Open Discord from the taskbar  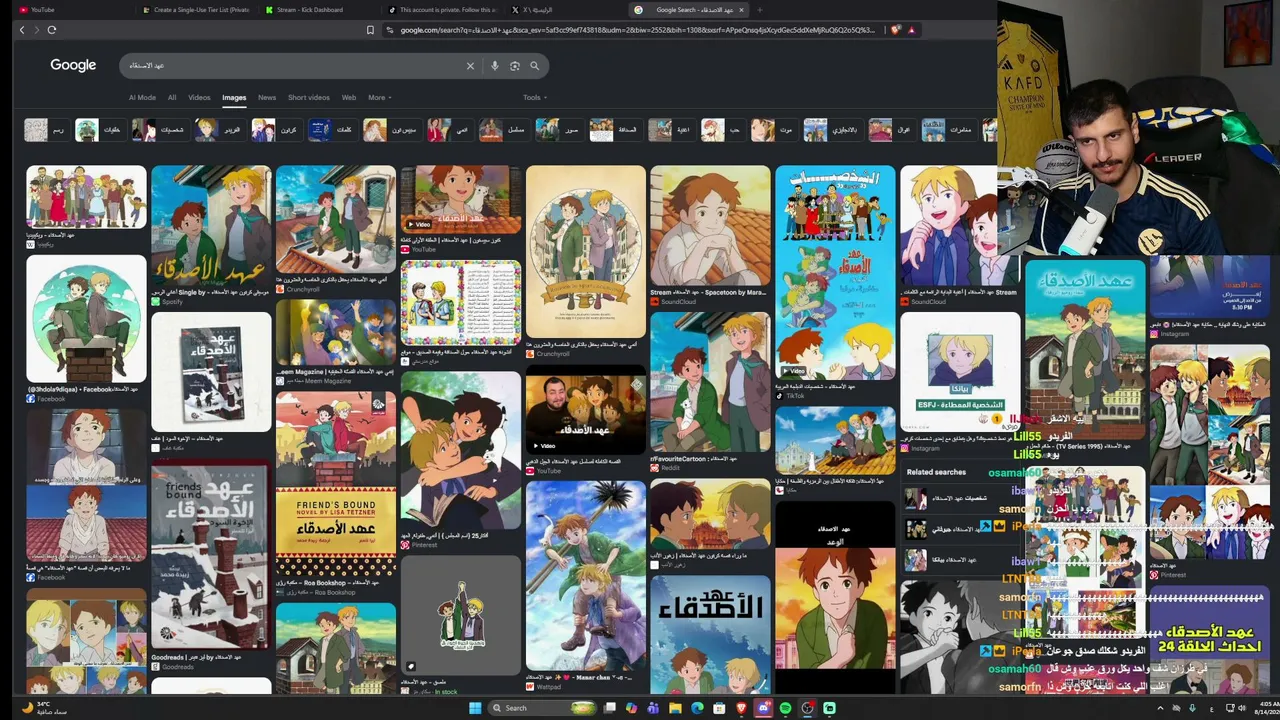pyautogui.click(x=763, y=708)
